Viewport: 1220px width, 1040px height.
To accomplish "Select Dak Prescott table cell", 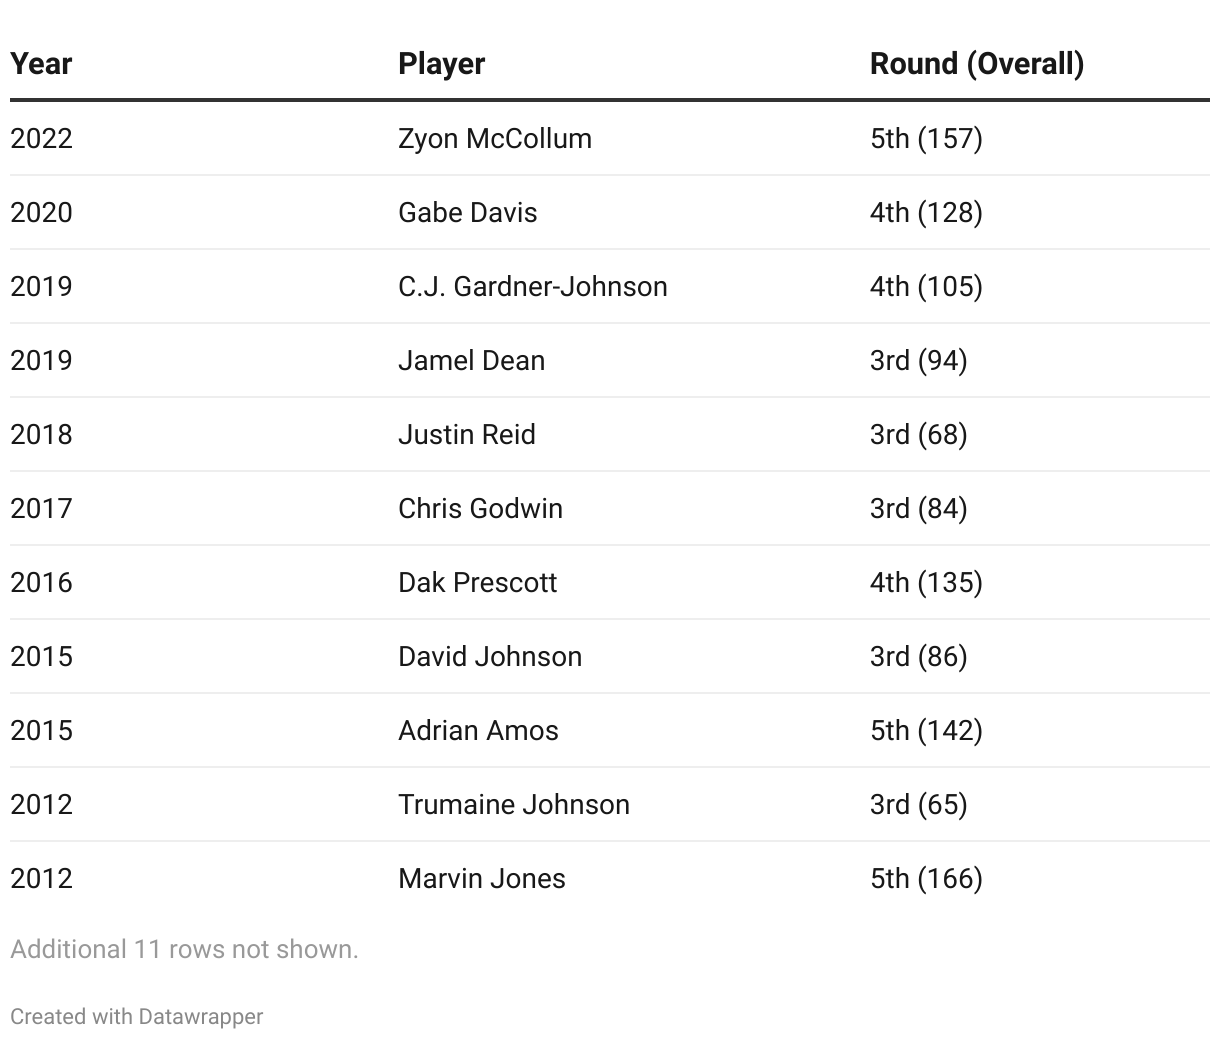I will (x=477, y=582).
